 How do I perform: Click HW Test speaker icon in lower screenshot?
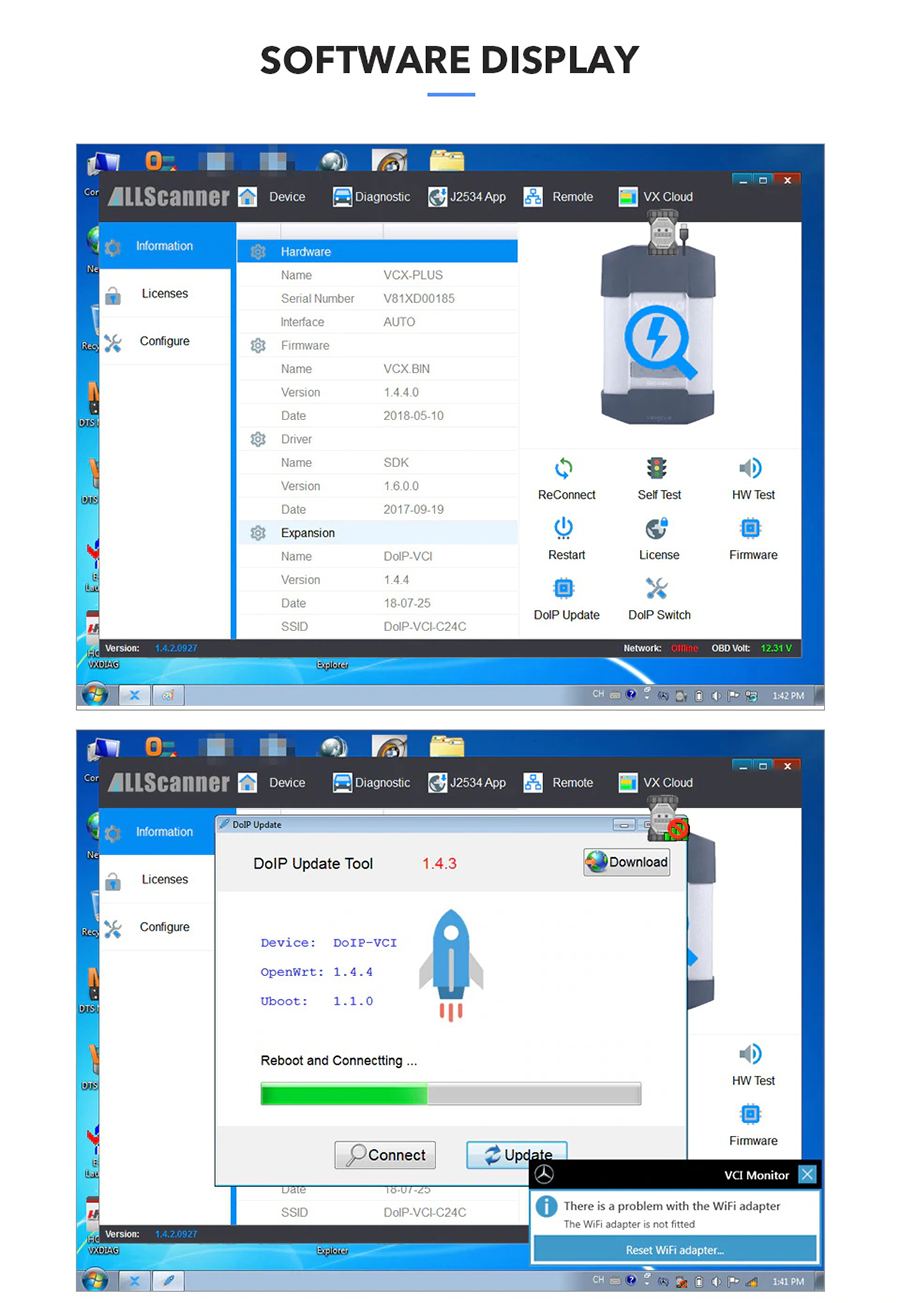pyautogui.click(x=751, y=1054)
